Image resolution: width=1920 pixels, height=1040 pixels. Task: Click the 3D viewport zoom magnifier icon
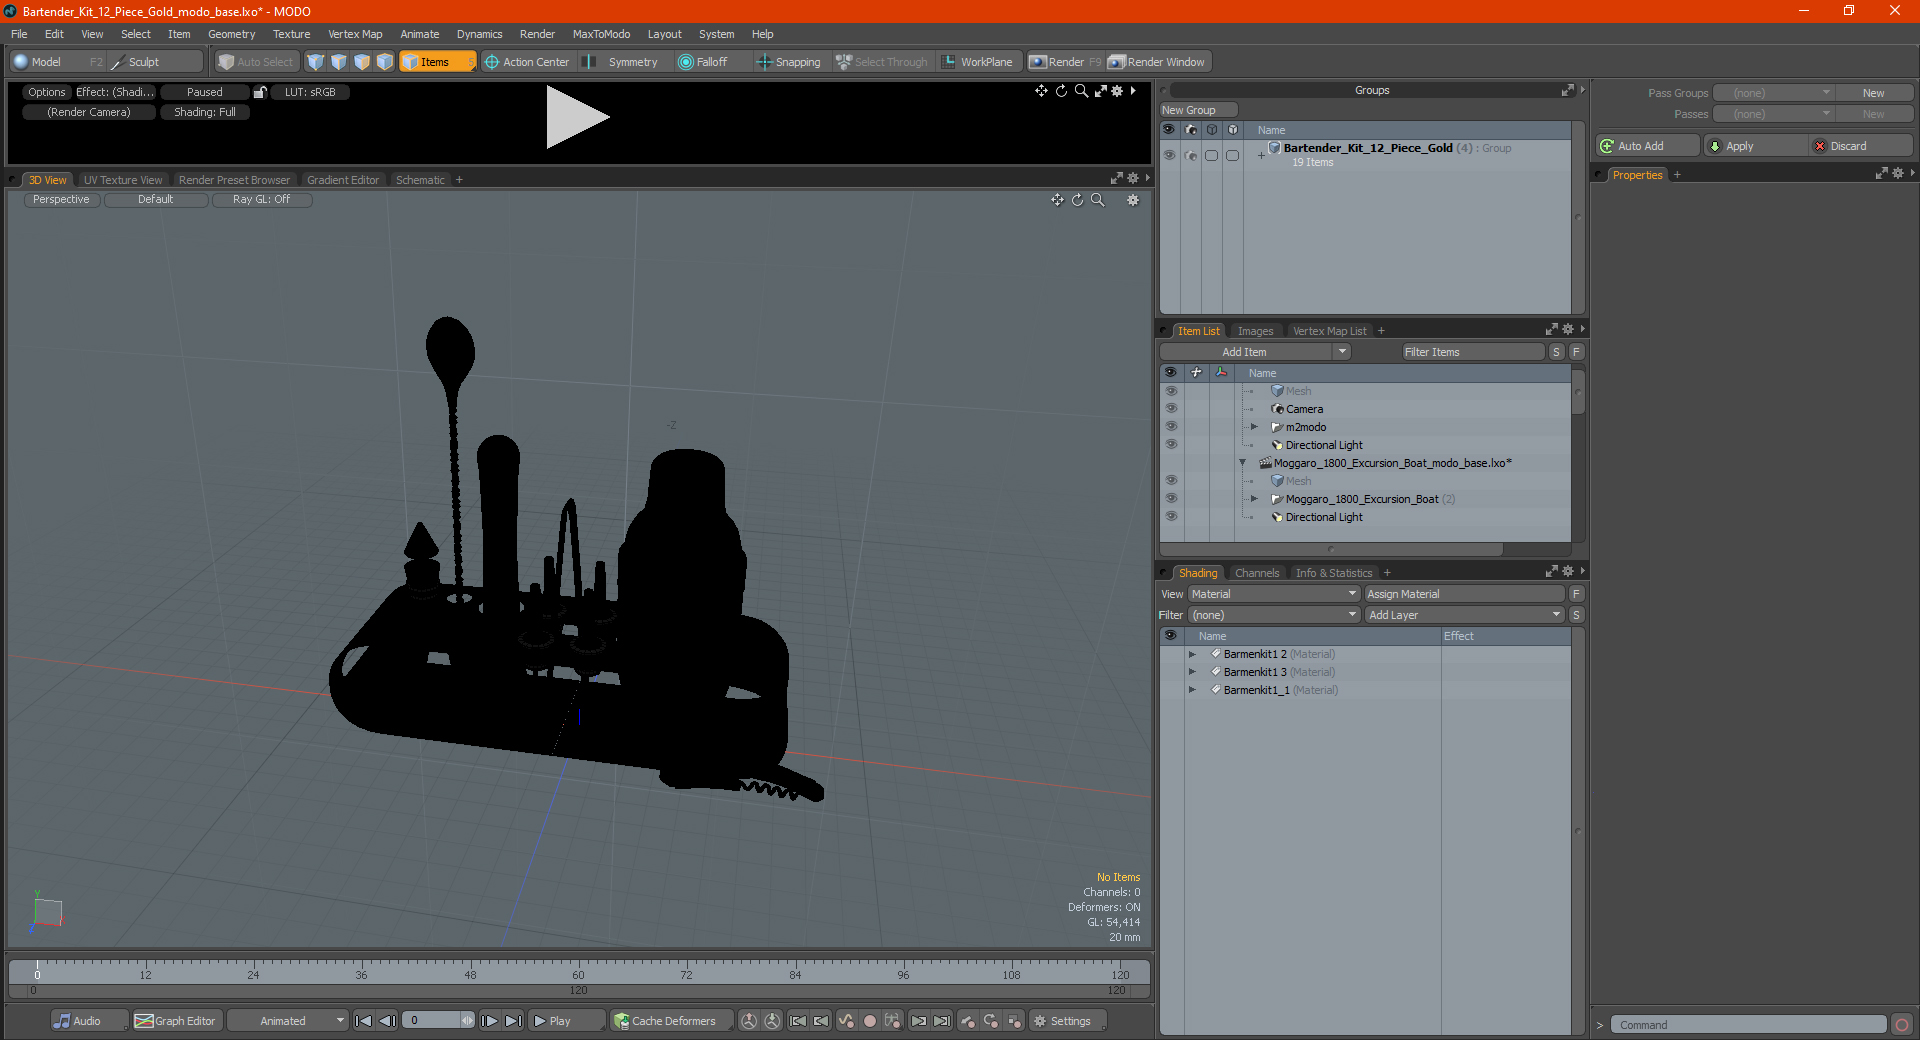[x=1097, y=200]
